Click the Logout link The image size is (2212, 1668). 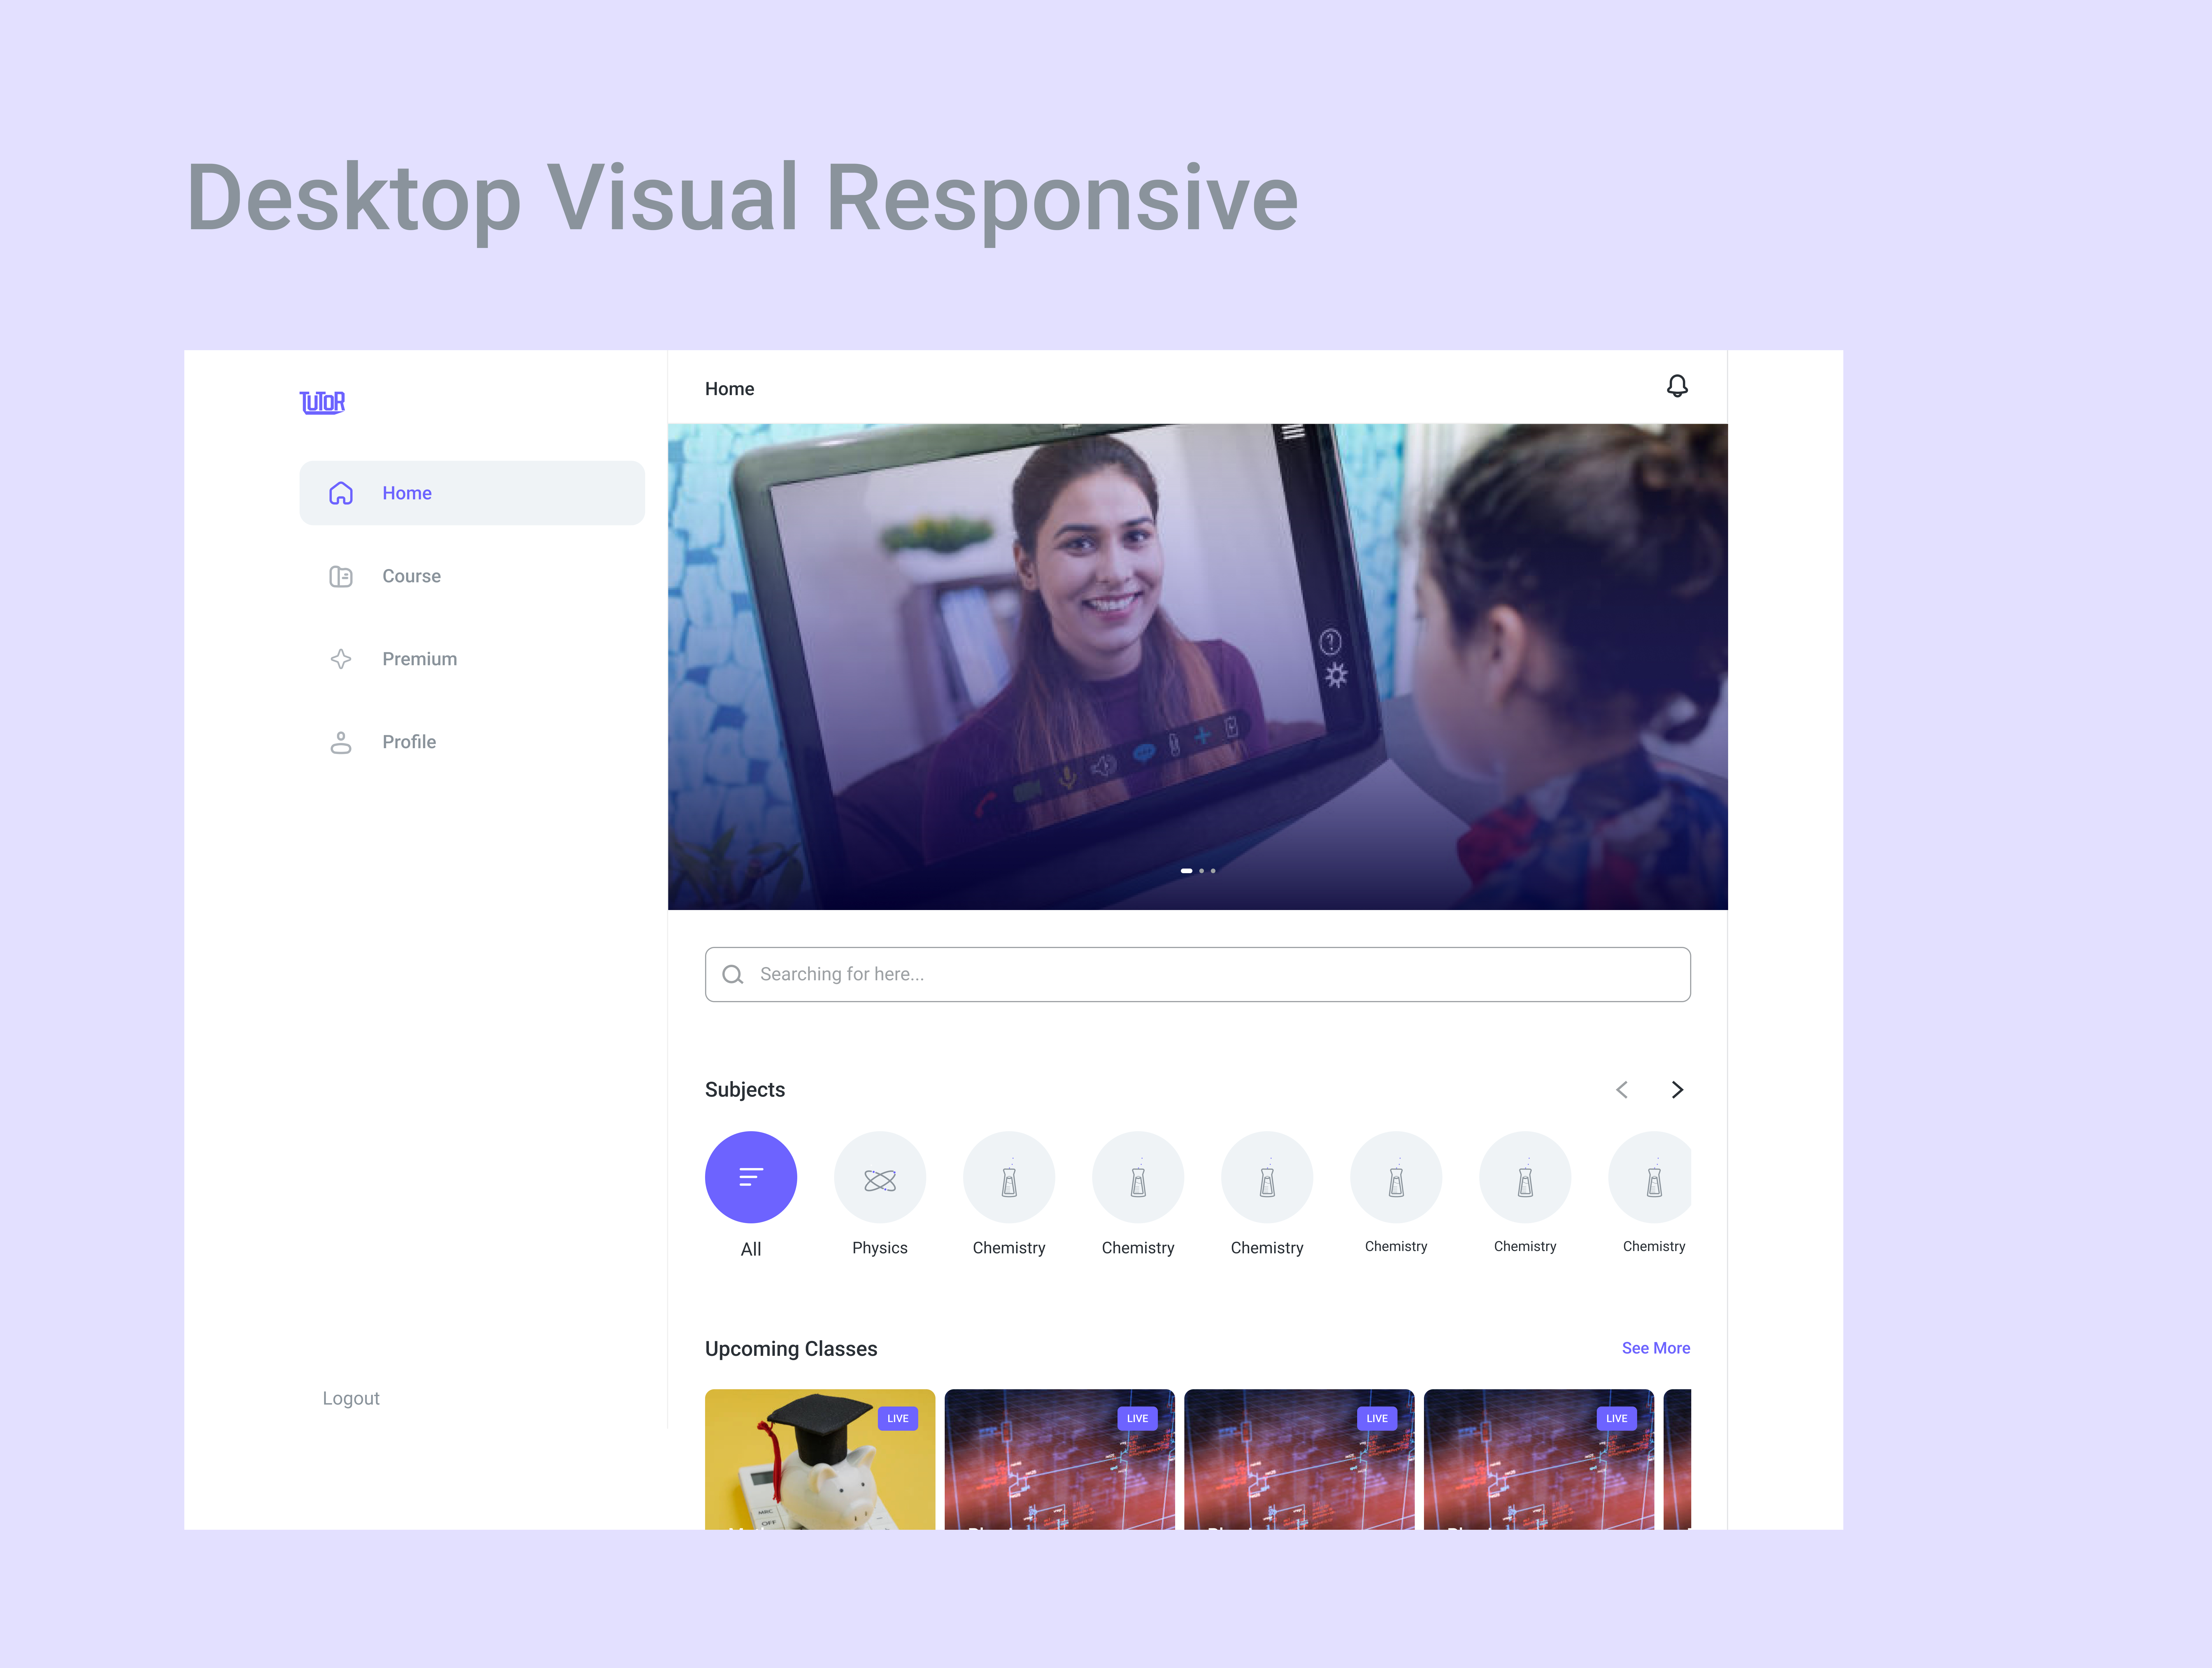351,1398
